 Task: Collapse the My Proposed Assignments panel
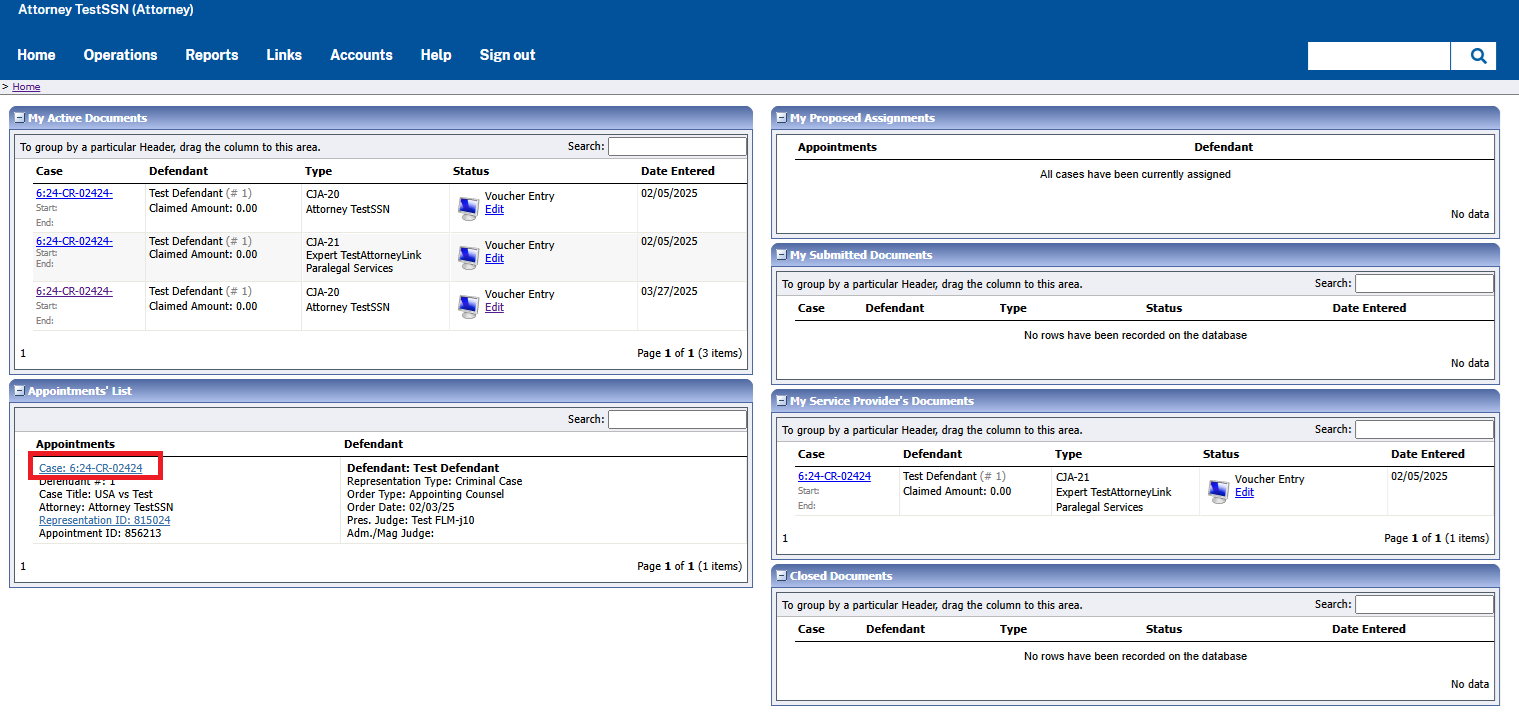tap(782, 118)
